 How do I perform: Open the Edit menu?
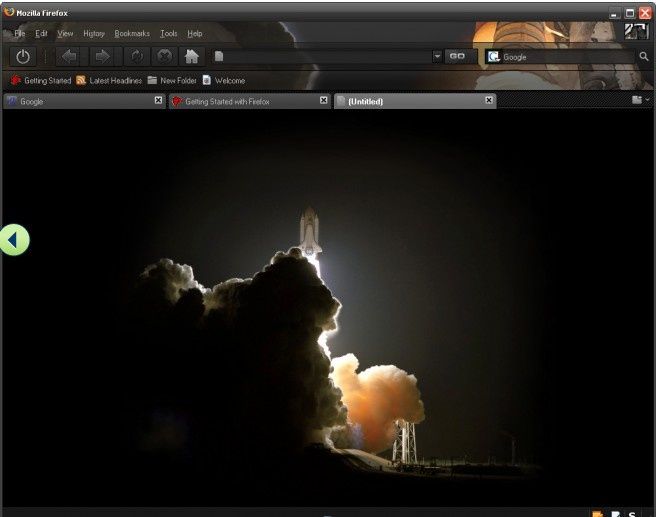point(41,33)
